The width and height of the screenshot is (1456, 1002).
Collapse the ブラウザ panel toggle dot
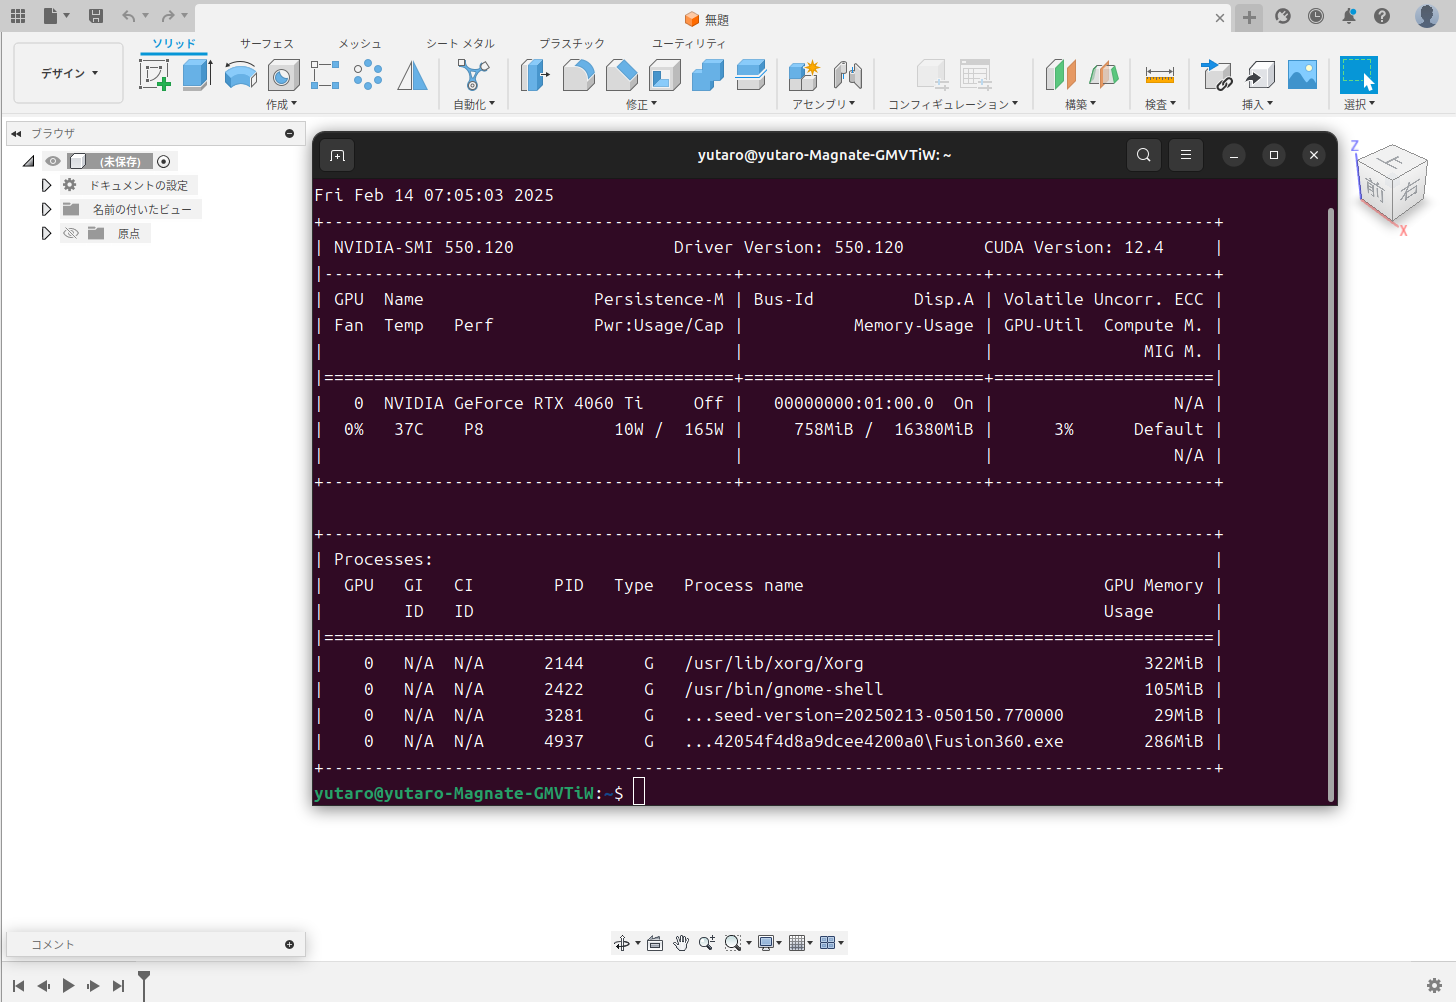pos(289,133)
